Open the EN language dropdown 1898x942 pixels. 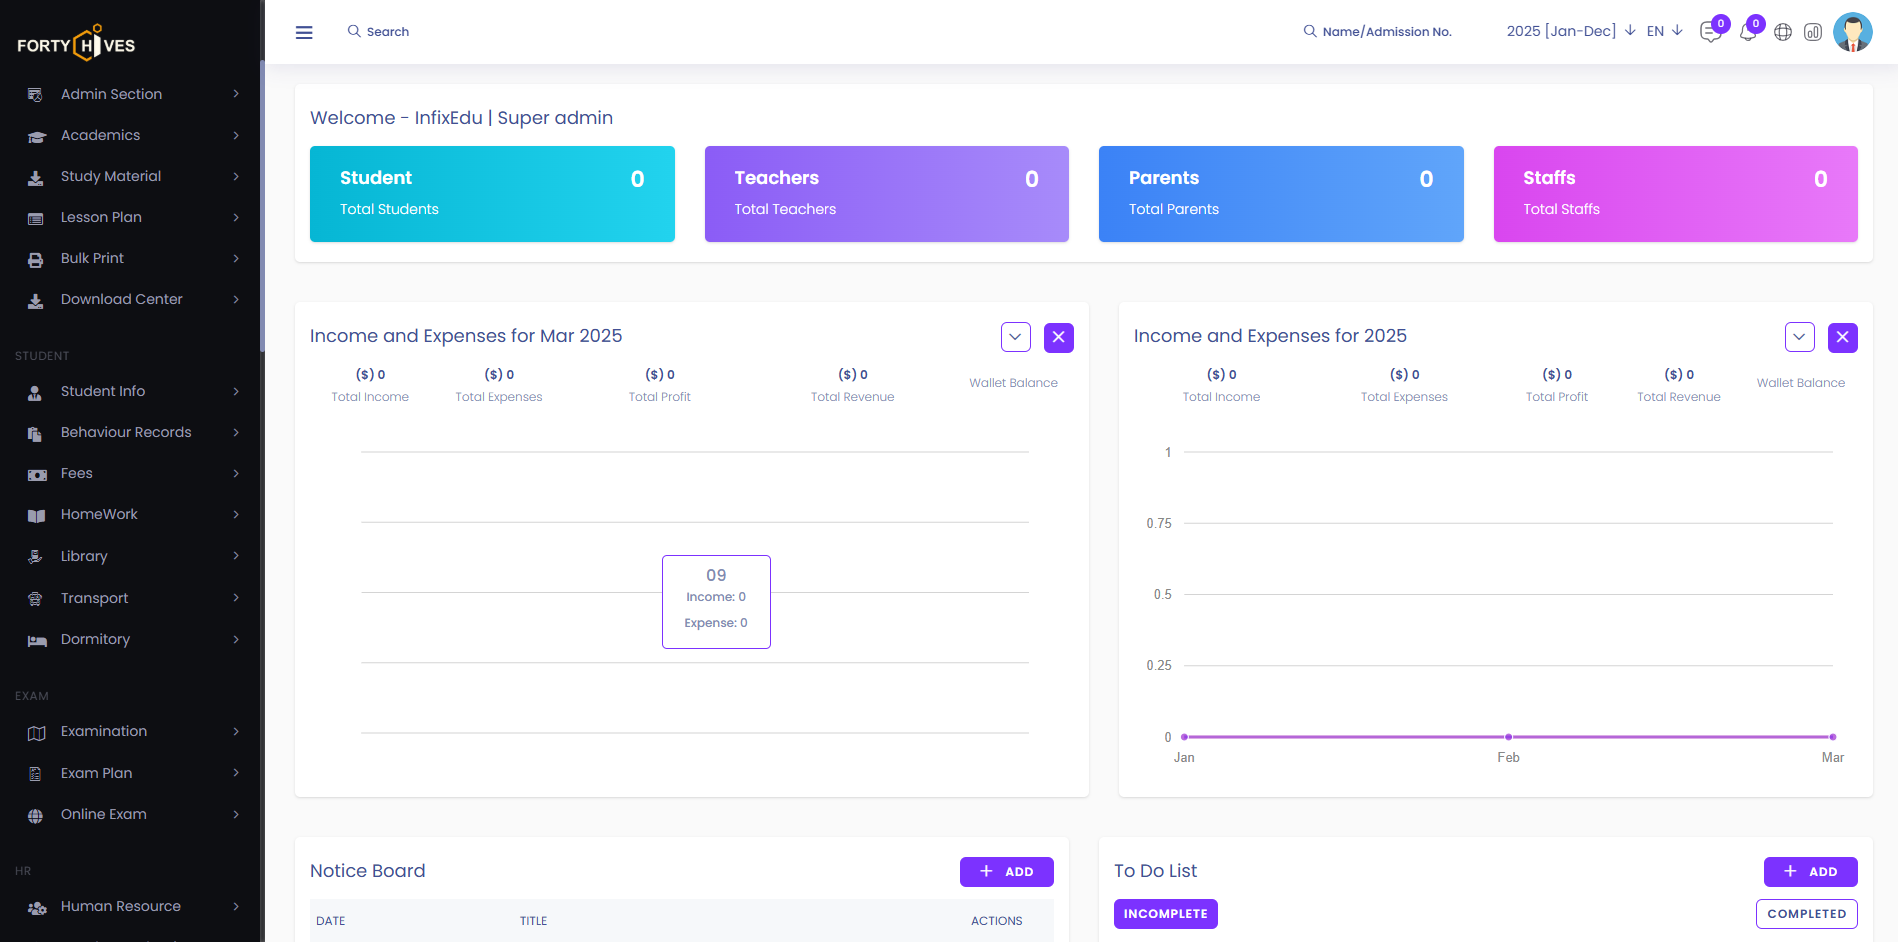[1664, 31]
